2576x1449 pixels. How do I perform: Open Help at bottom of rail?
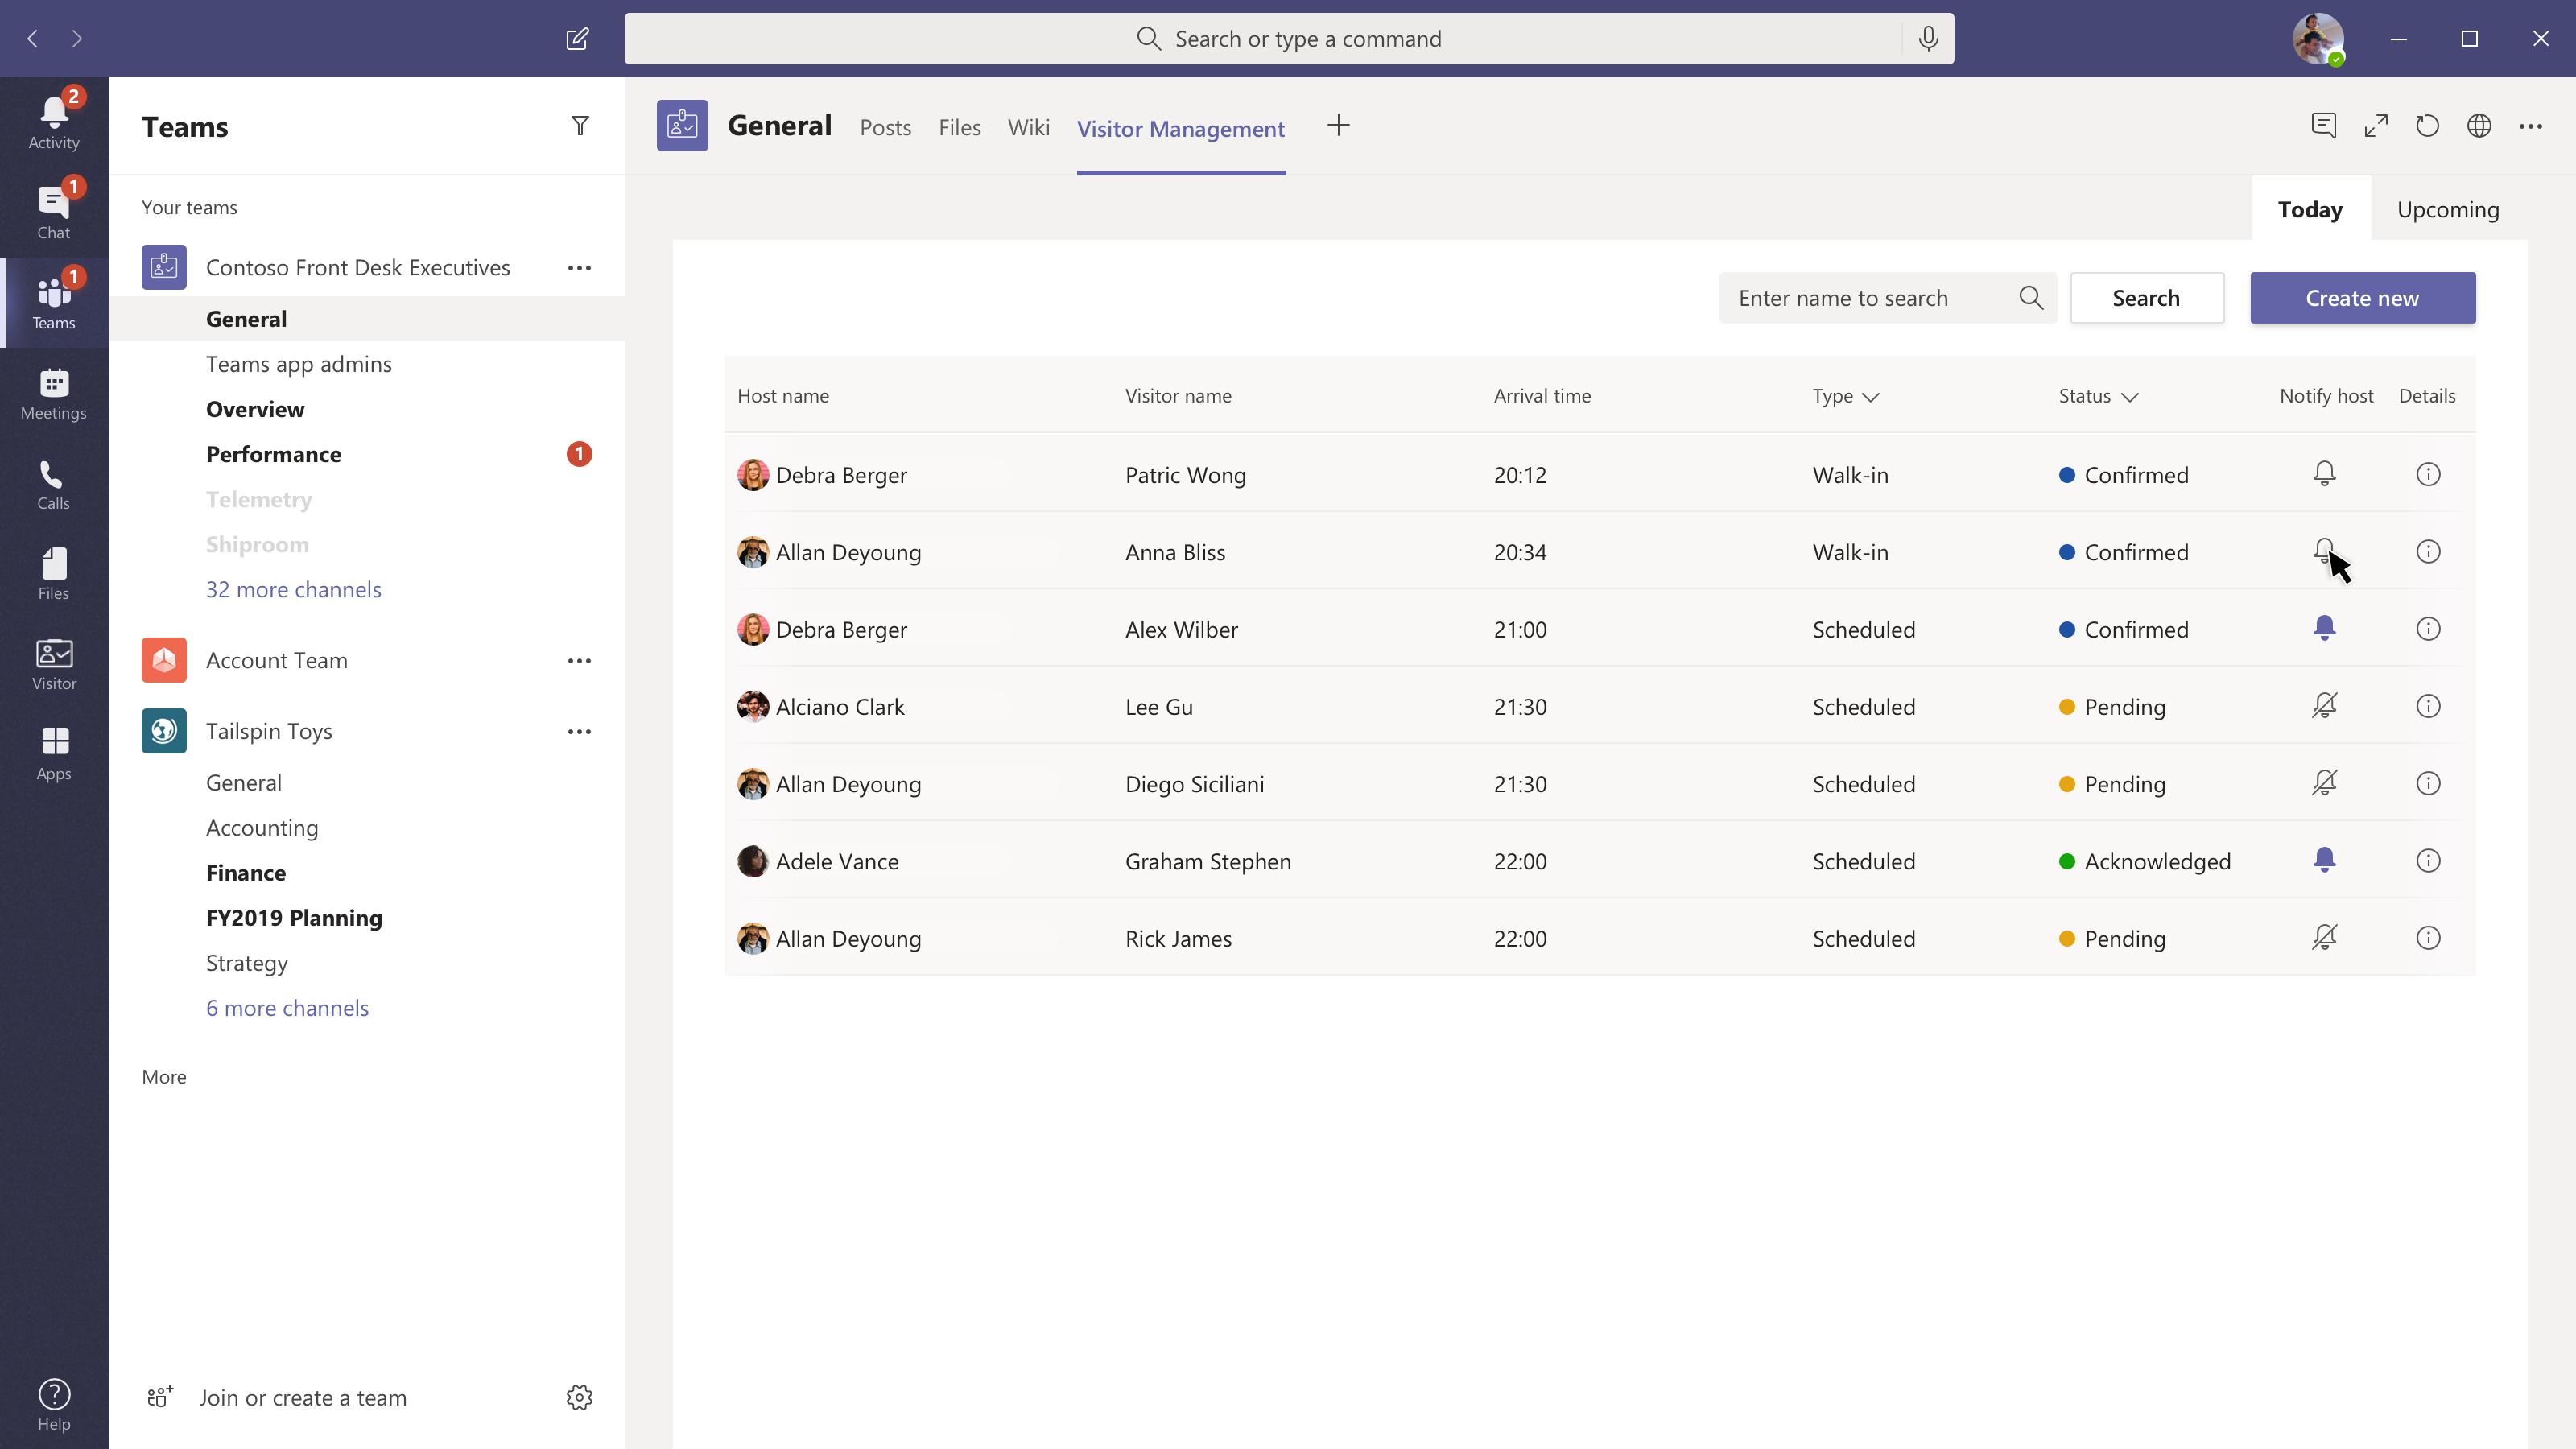(x=54, y=1404)
